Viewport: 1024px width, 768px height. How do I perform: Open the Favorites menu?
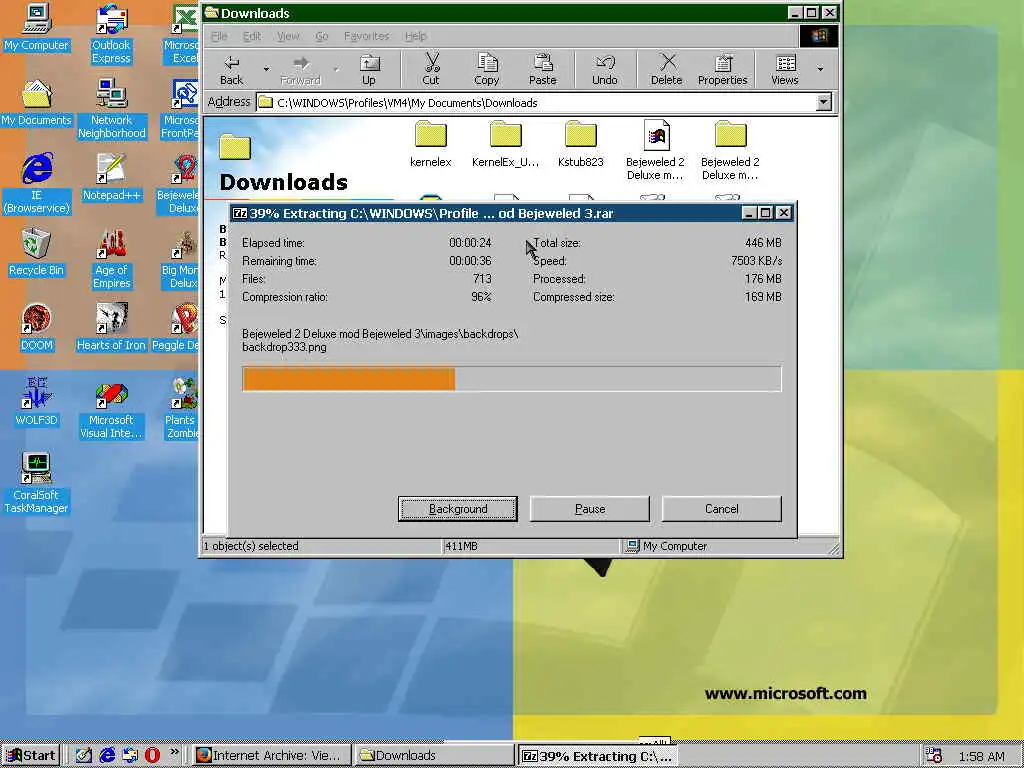[x=366, y=36]
